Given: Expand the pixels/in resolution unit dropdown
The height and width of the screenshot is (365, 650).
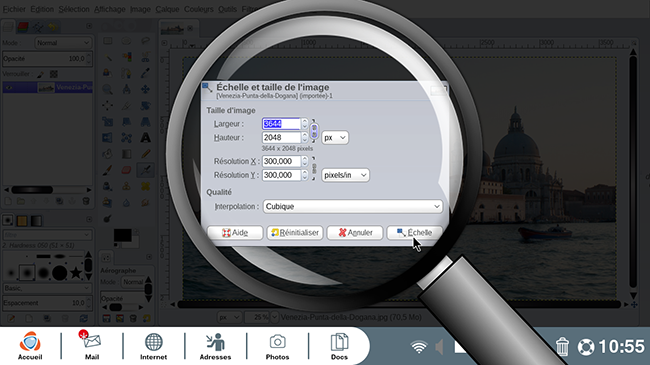Looking at the screenshot, I should (345, 175).
